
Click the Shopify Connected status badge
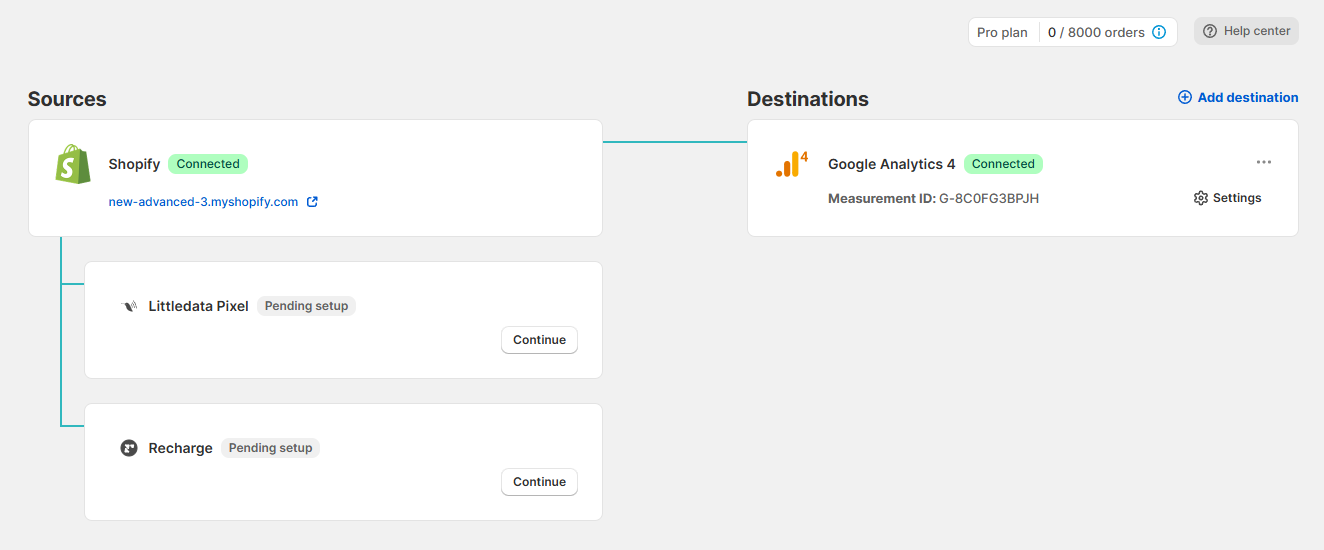tap(208, 164)
